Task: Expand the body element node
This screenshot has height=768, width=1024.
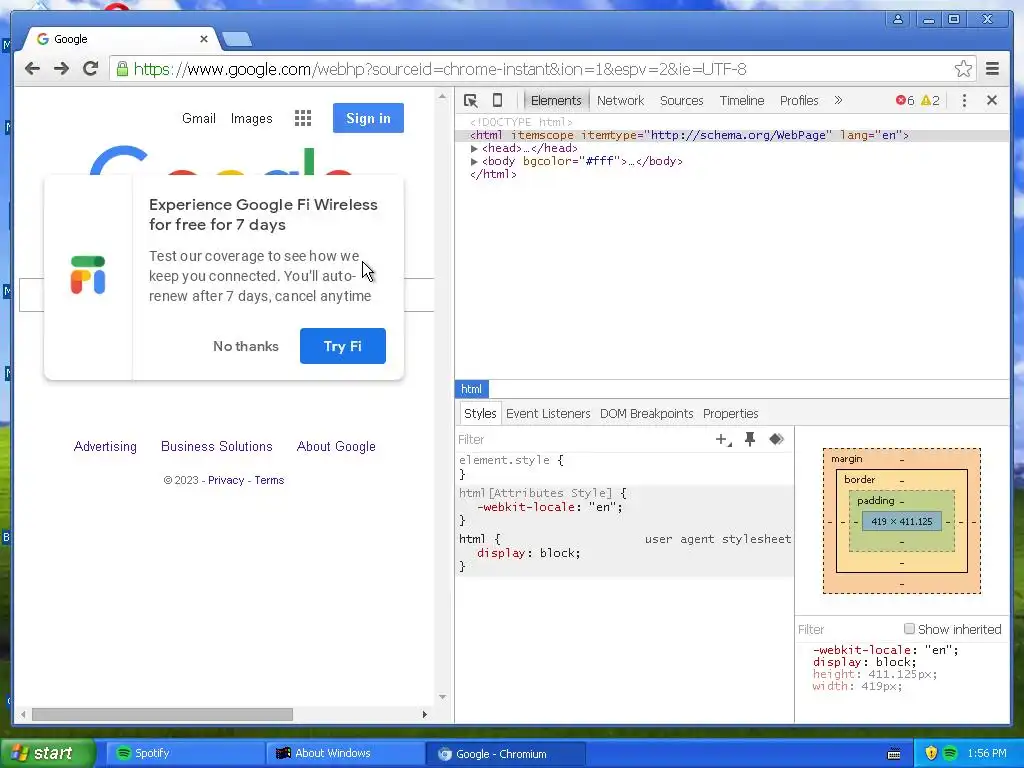Action: coord(474,161)
